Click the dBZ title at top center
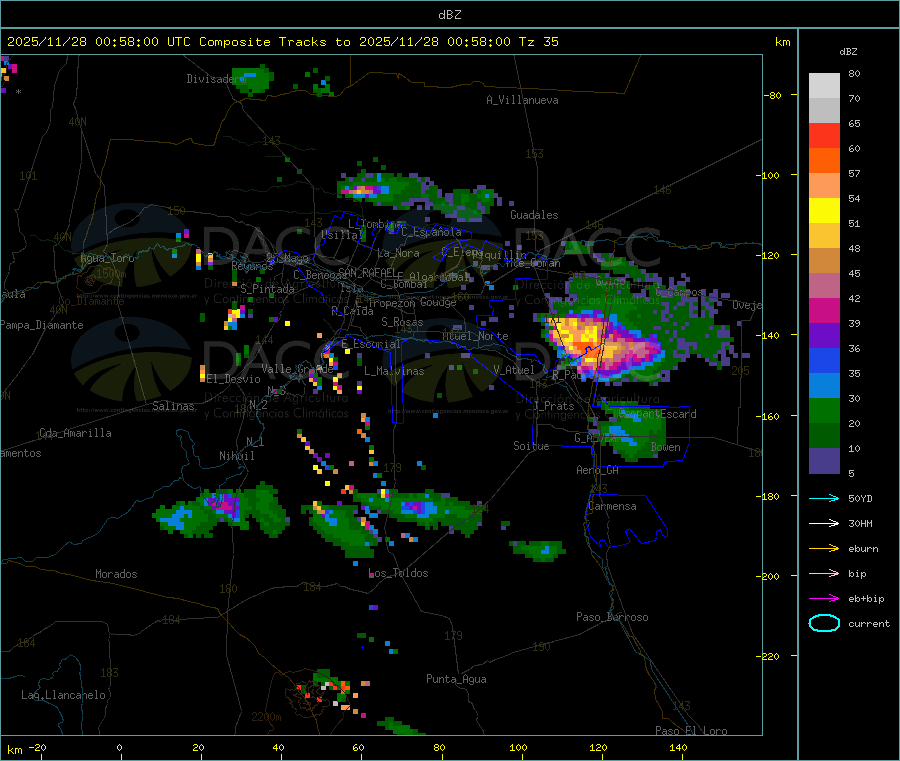 click(449, 14)
